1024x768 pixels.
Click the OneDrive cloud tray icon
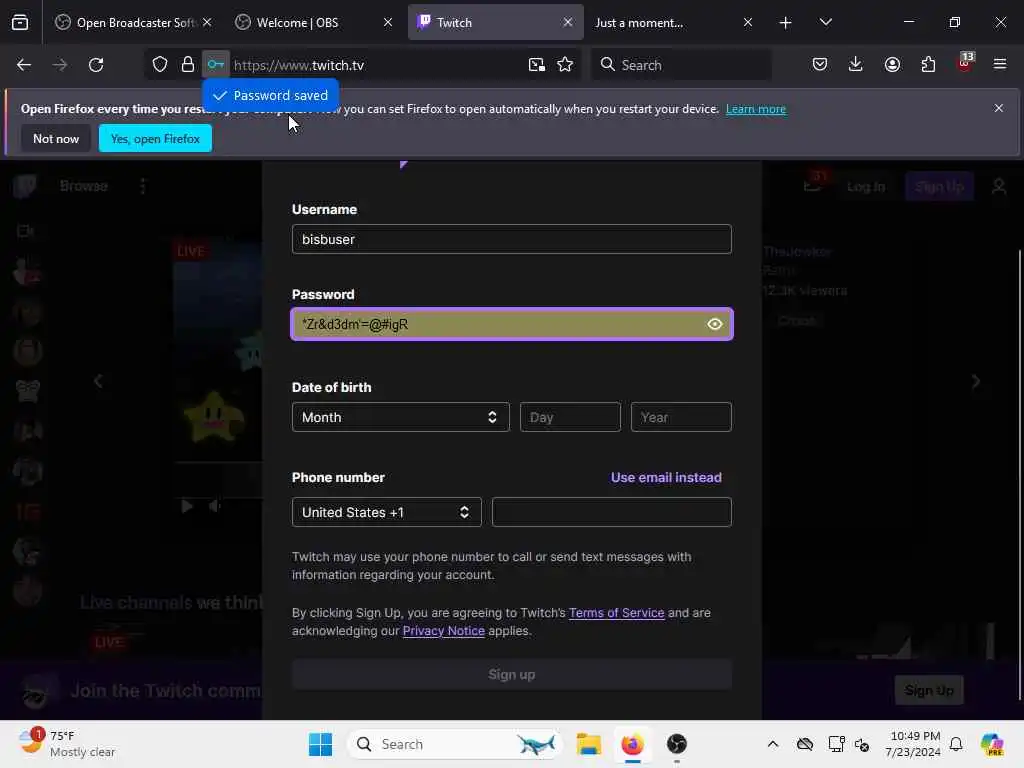coord(805,744)
